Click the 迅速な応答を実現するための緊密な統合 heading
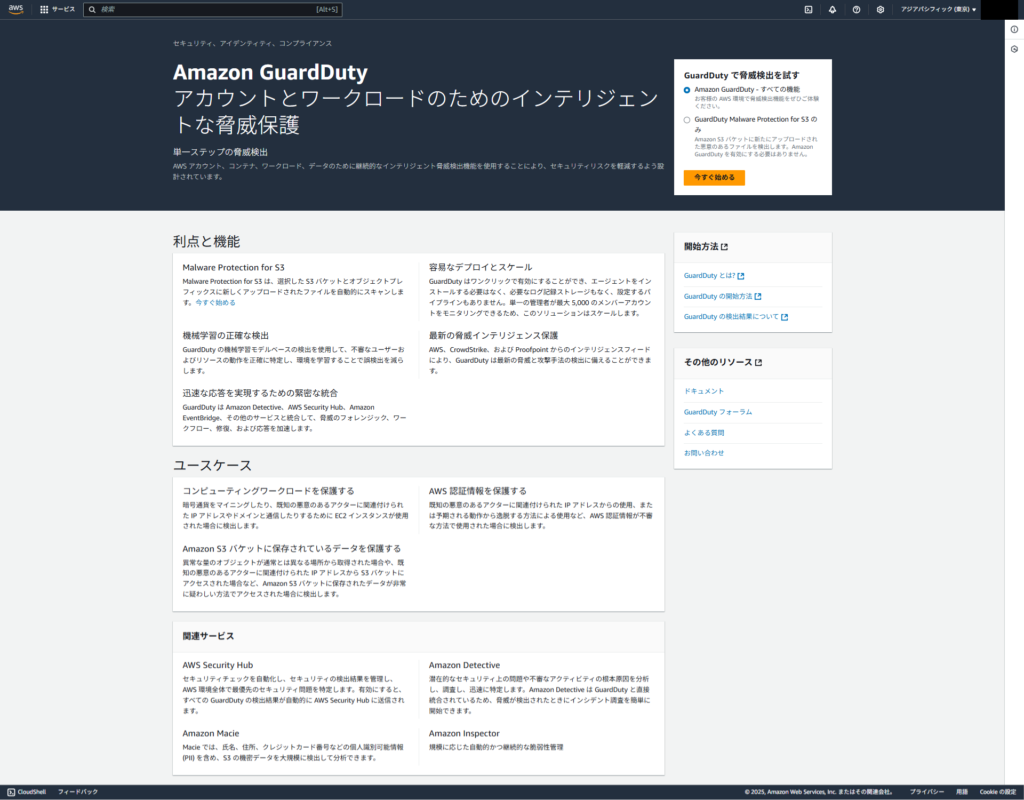Viewport: 1024px width, 800px height. [x=260, y=393]
